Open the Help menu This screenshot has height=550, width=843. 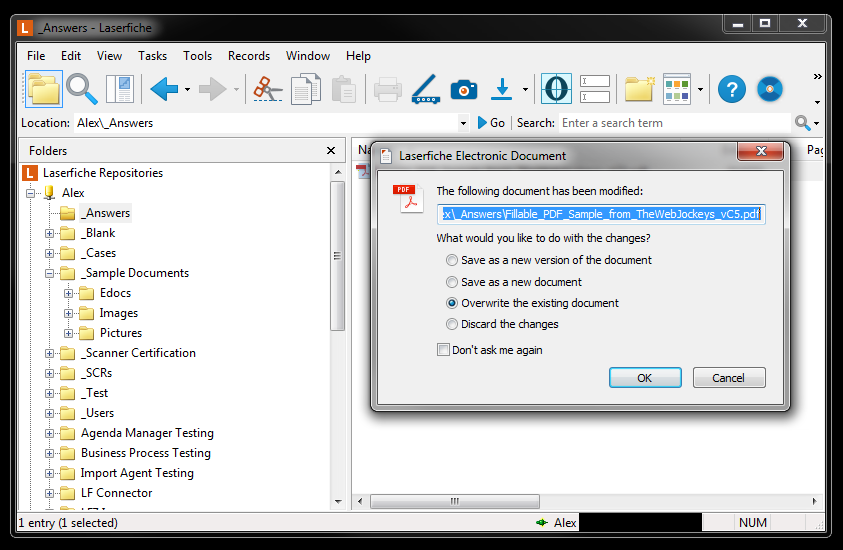coord(358,56)
